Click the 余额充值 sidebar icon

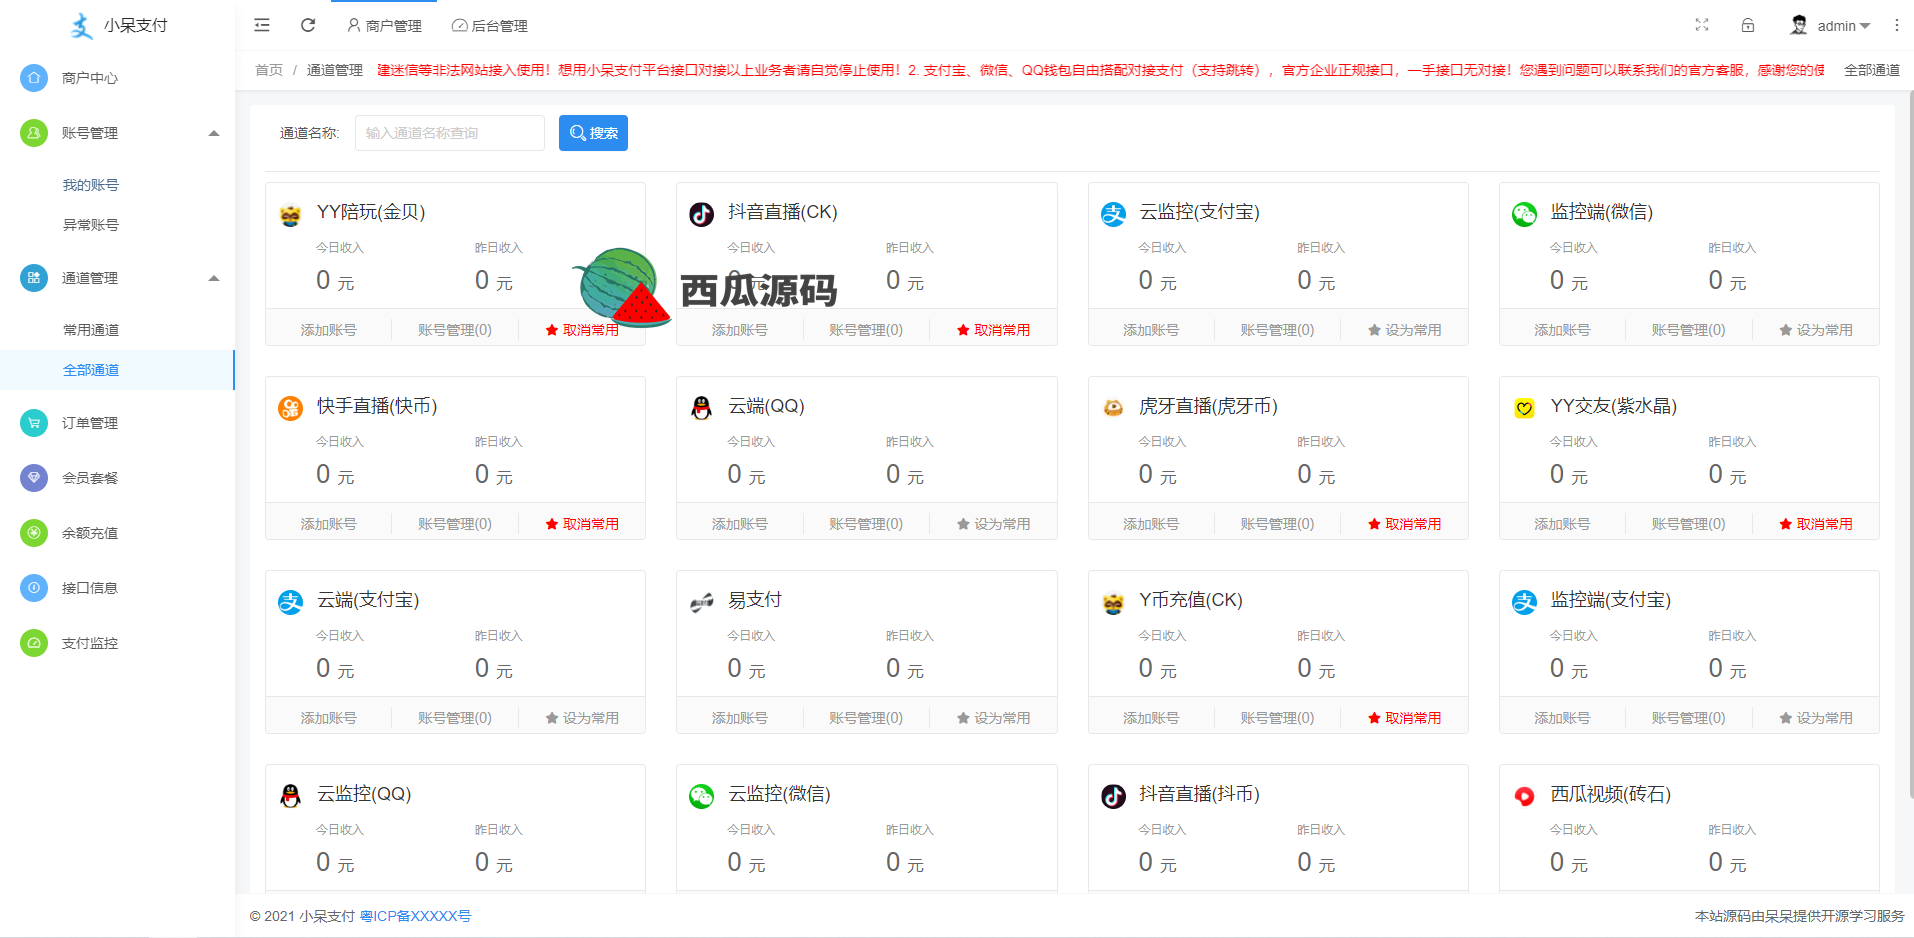click(x=34, y=533)
